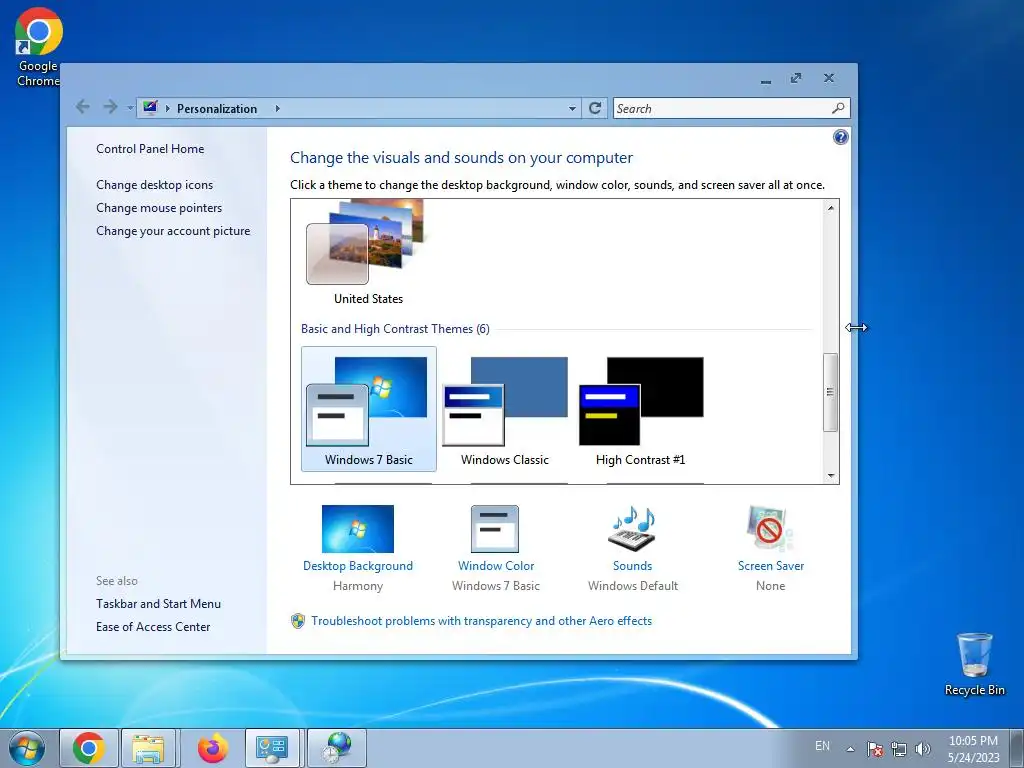Open Sounds settings icon
Image resolution: width=1024 pixels, height=768 pixels.
[632, 529]
